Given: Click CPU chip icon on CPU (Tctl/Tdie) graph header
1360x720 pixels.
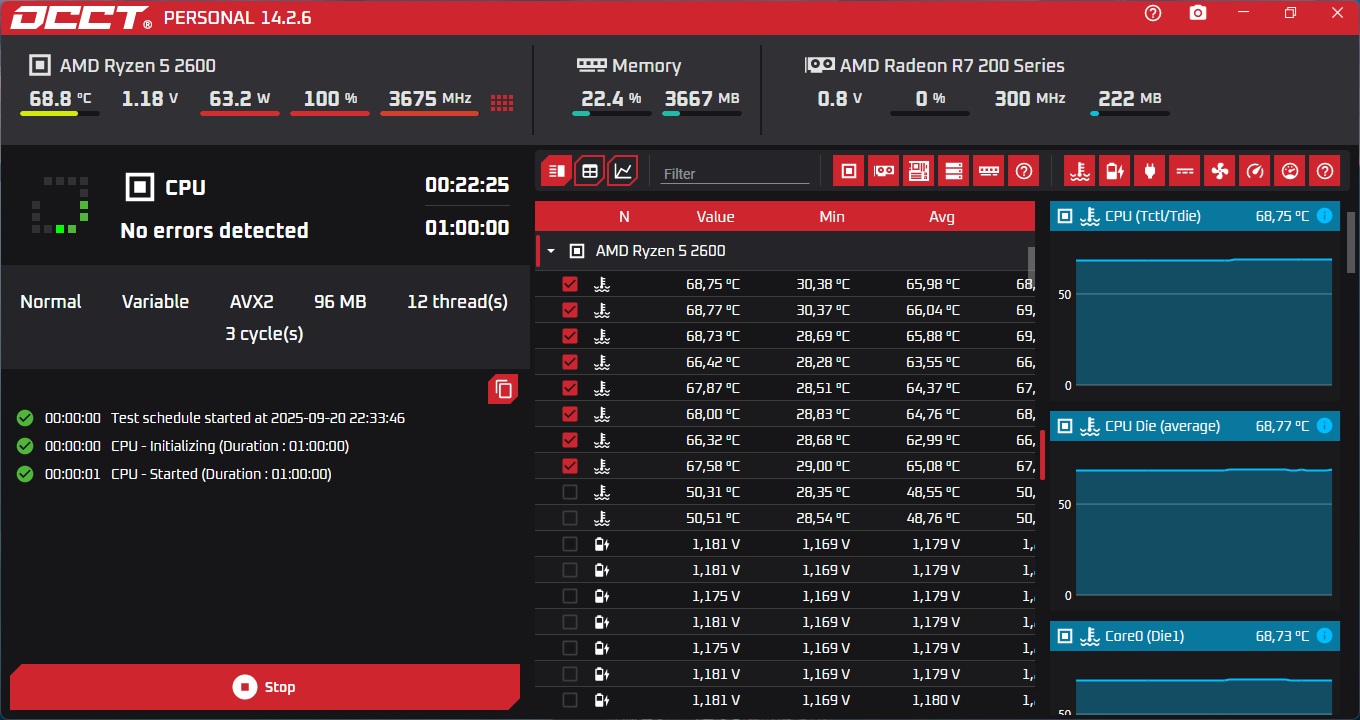Looking at the screenshot, I should coord(1065,216).
